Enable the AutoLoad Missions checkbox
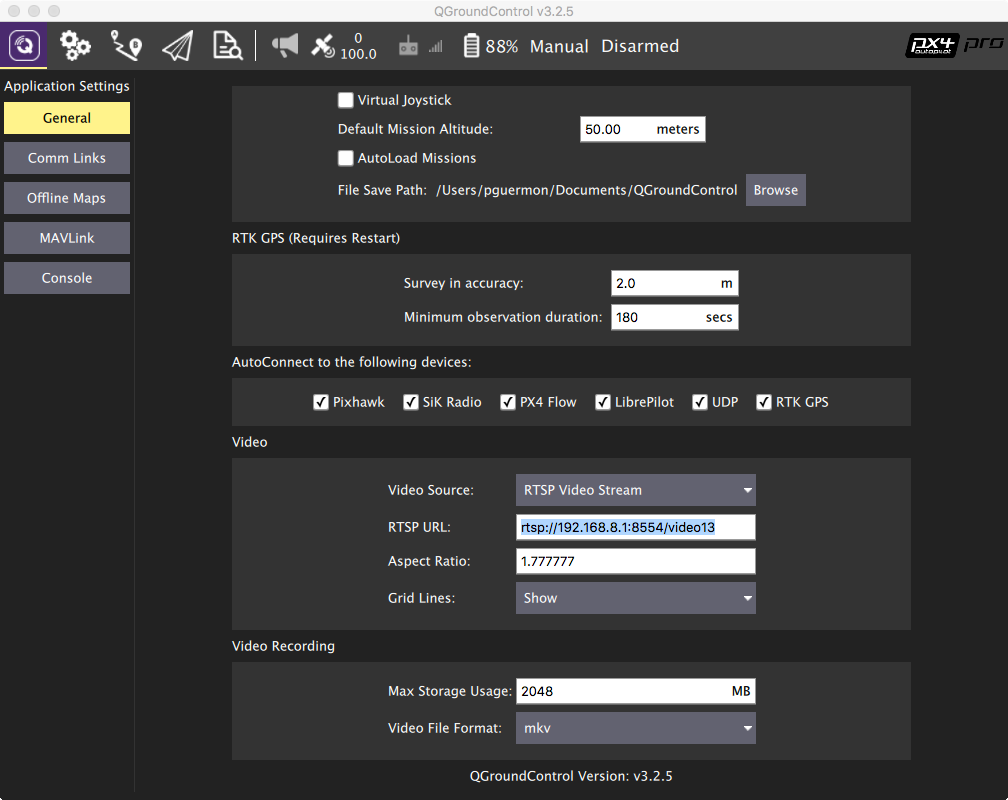Viewport: 1008px width, 800px height. (346, 158)
